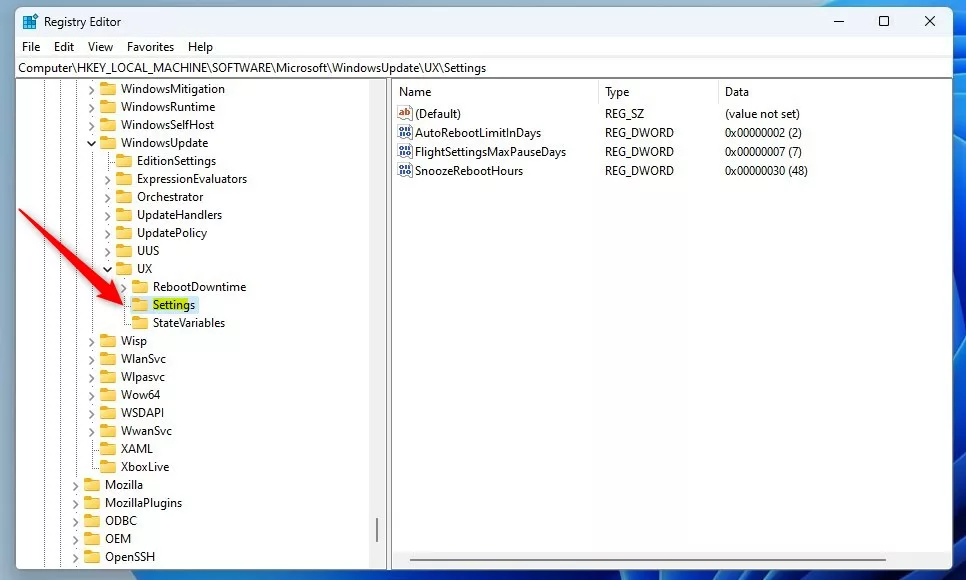Click the Registry Editor app icon in title bar

[x=30, y=22]
